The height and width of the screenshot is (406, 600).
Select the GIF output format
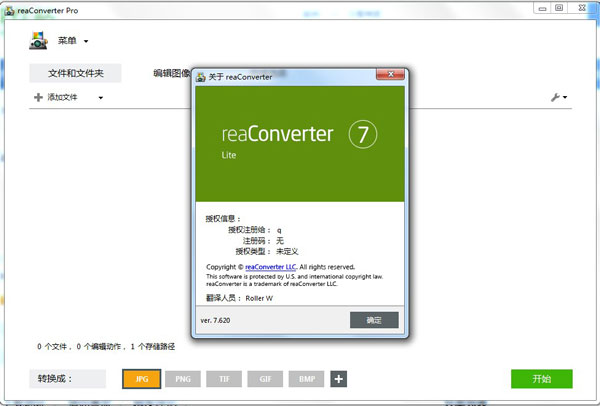(x=265, y=379)
